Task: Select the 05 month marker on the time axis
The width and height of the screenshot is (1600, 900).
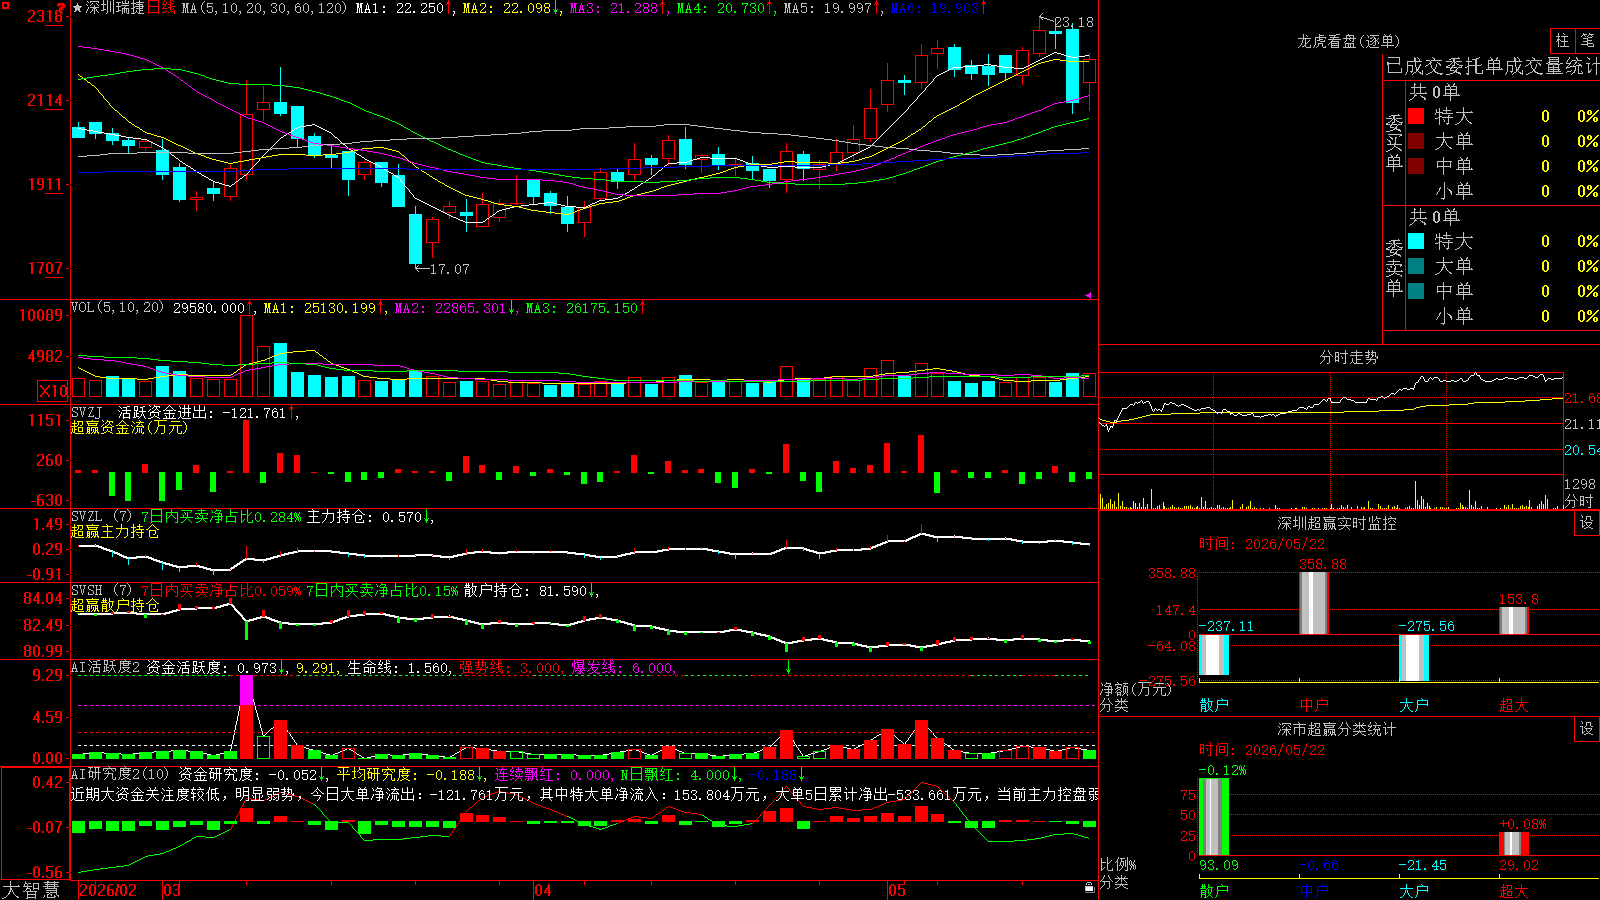Action: [897, 890]
